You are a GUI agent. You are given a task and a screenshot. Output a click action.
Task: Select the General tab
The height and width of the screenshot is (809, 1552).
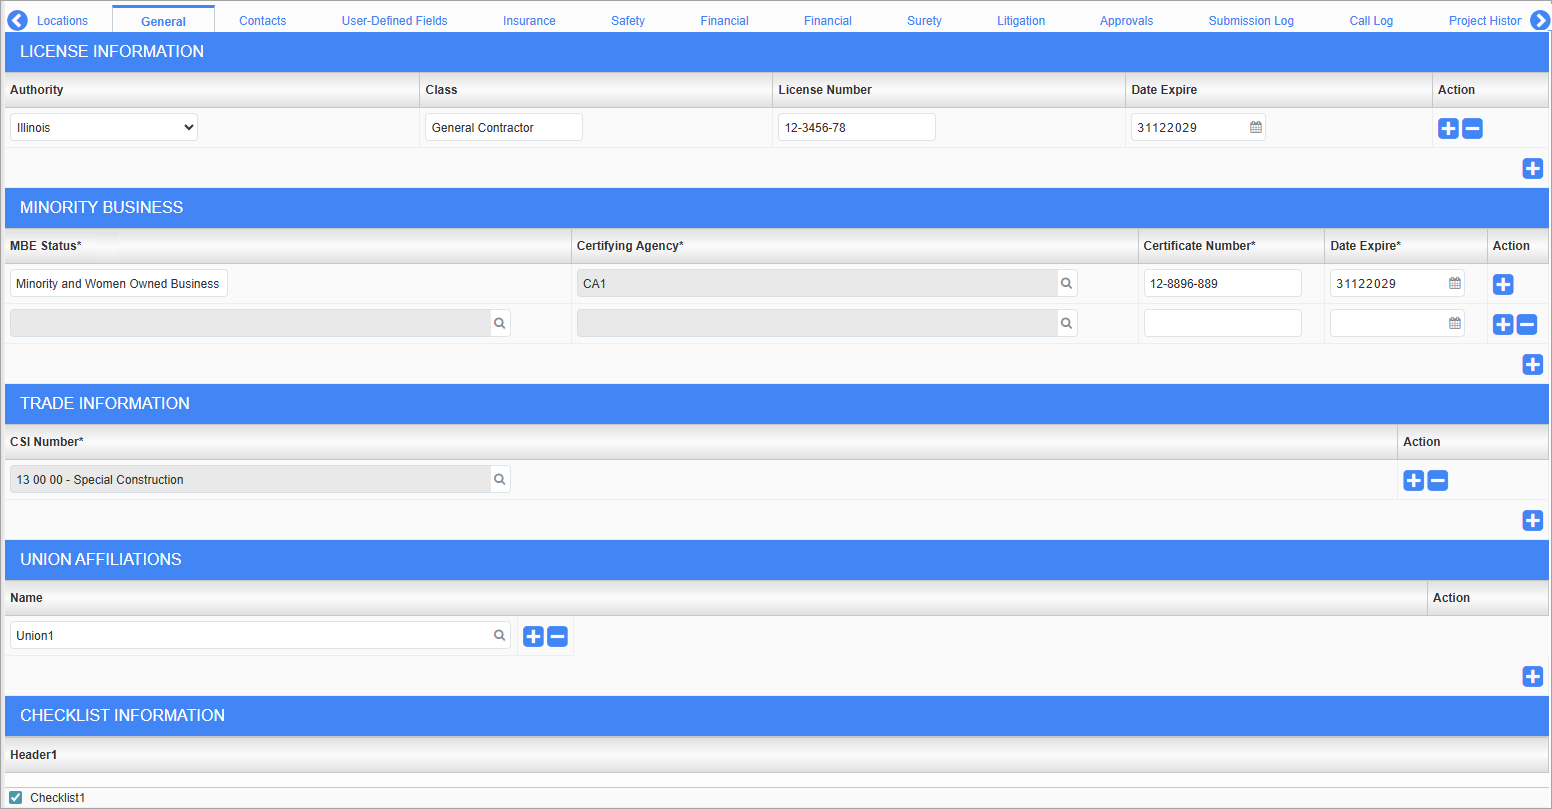(x=163, y=21)
